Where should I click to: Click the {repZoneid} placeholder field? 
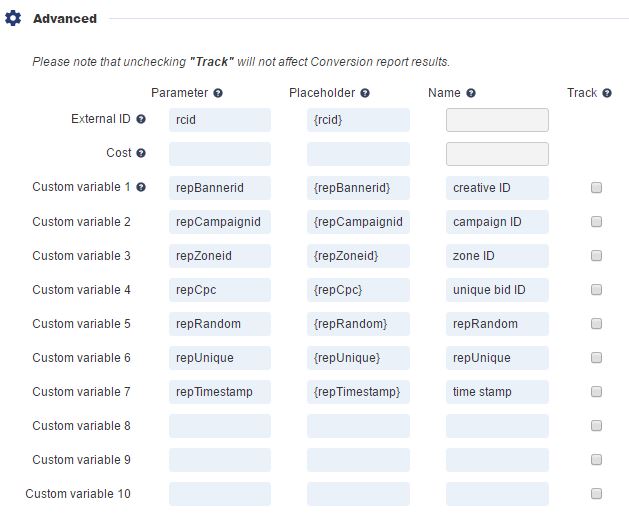[358, 256]
